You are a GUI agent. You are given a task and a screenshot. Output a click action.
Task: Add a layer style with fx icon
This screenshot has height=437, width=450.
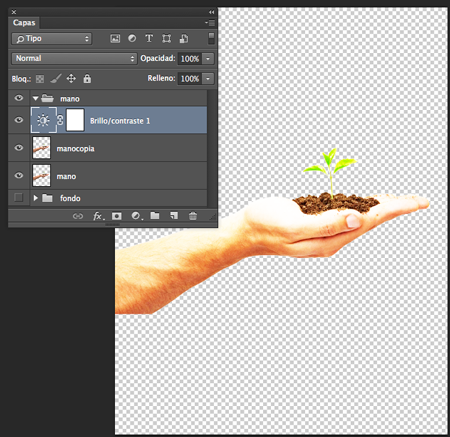click(x=98, y=216)
